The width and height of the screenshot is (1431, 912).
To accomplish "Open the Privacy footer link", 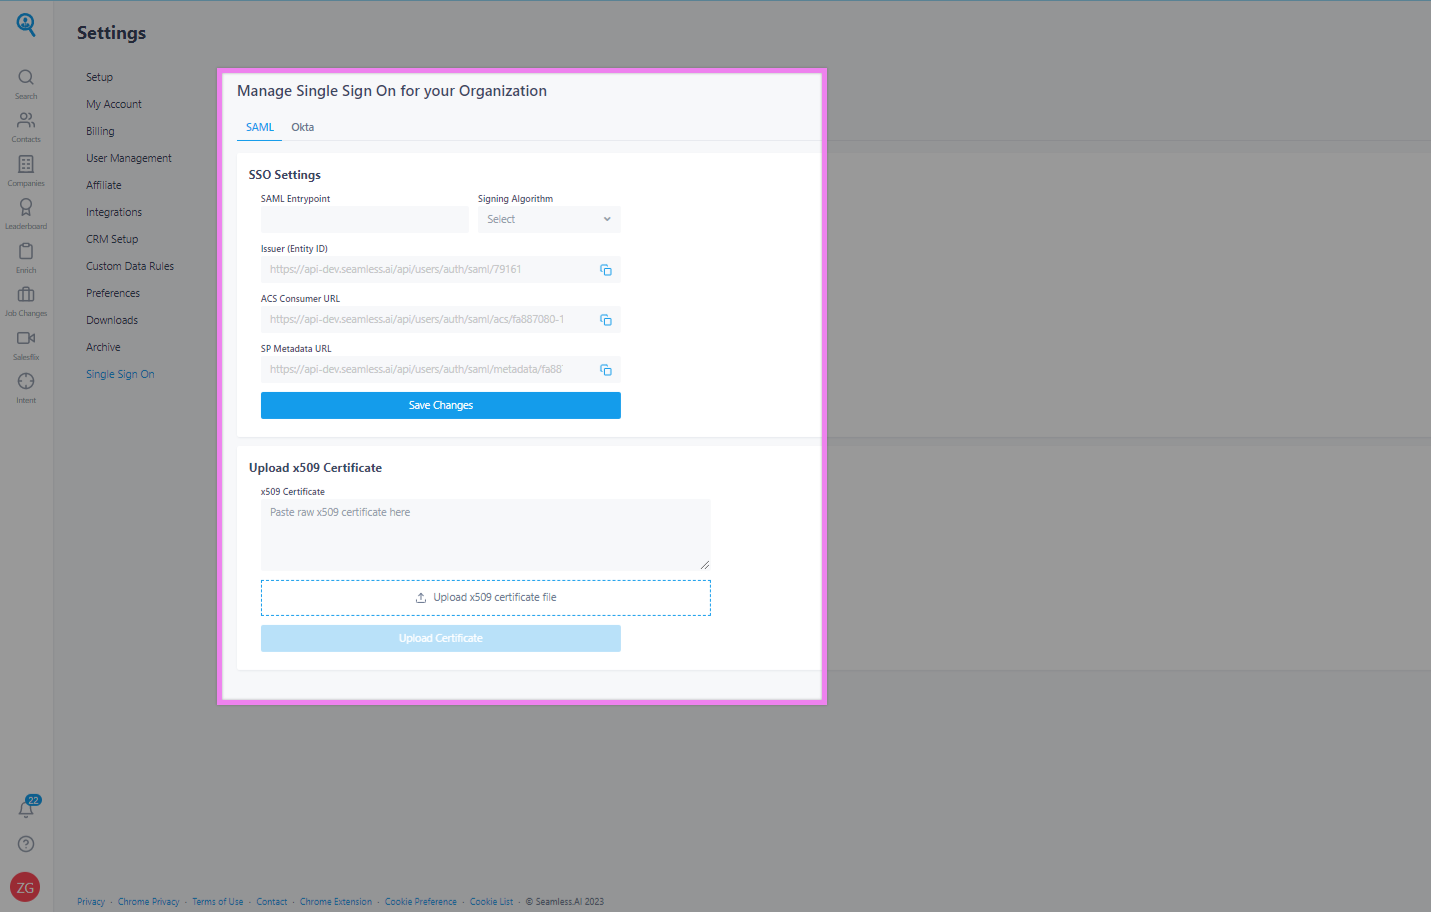I will [91, 902].
